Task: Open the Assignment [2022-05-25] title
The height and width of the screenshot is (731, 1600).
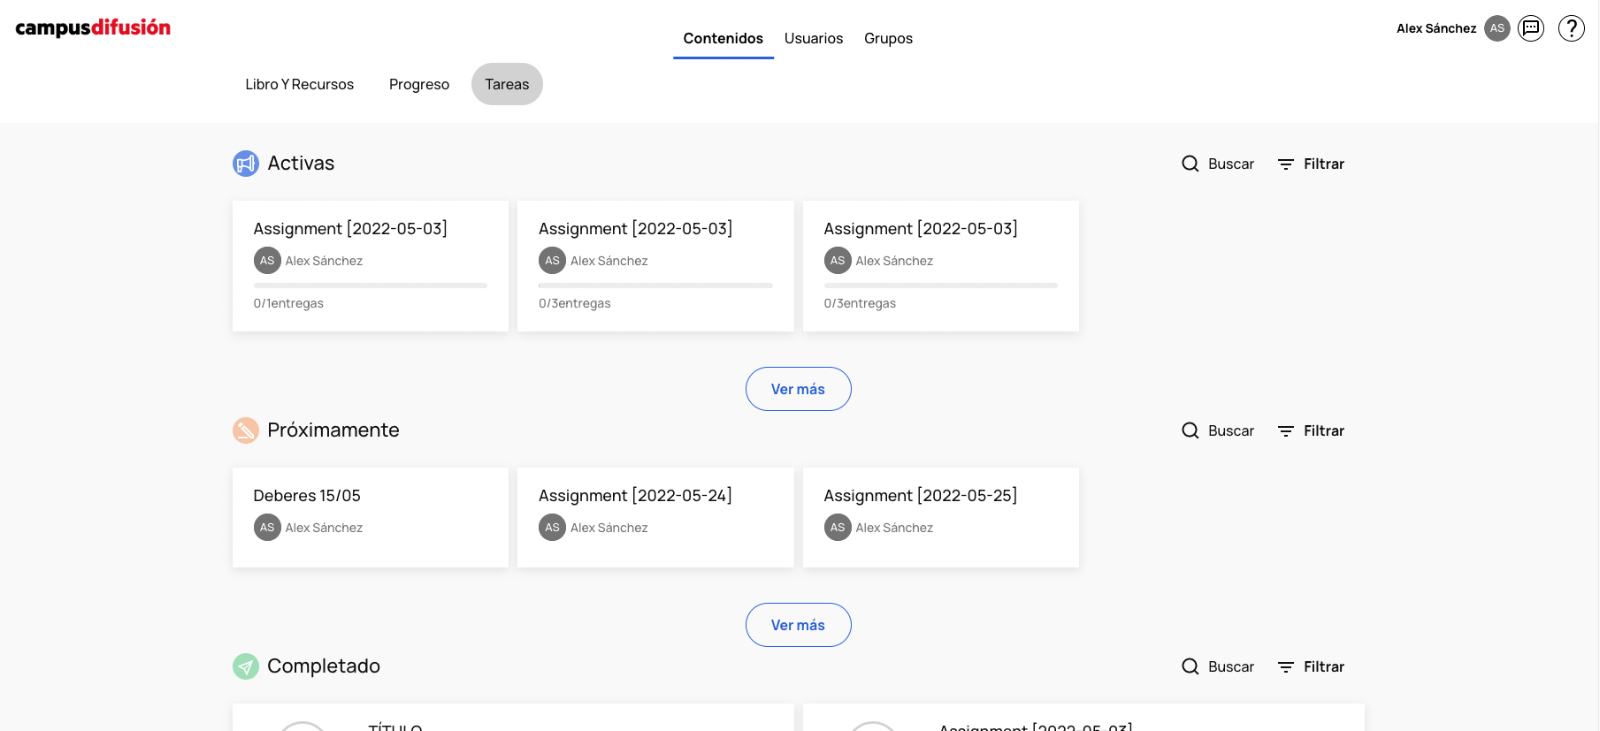Action: pos(921,496)
